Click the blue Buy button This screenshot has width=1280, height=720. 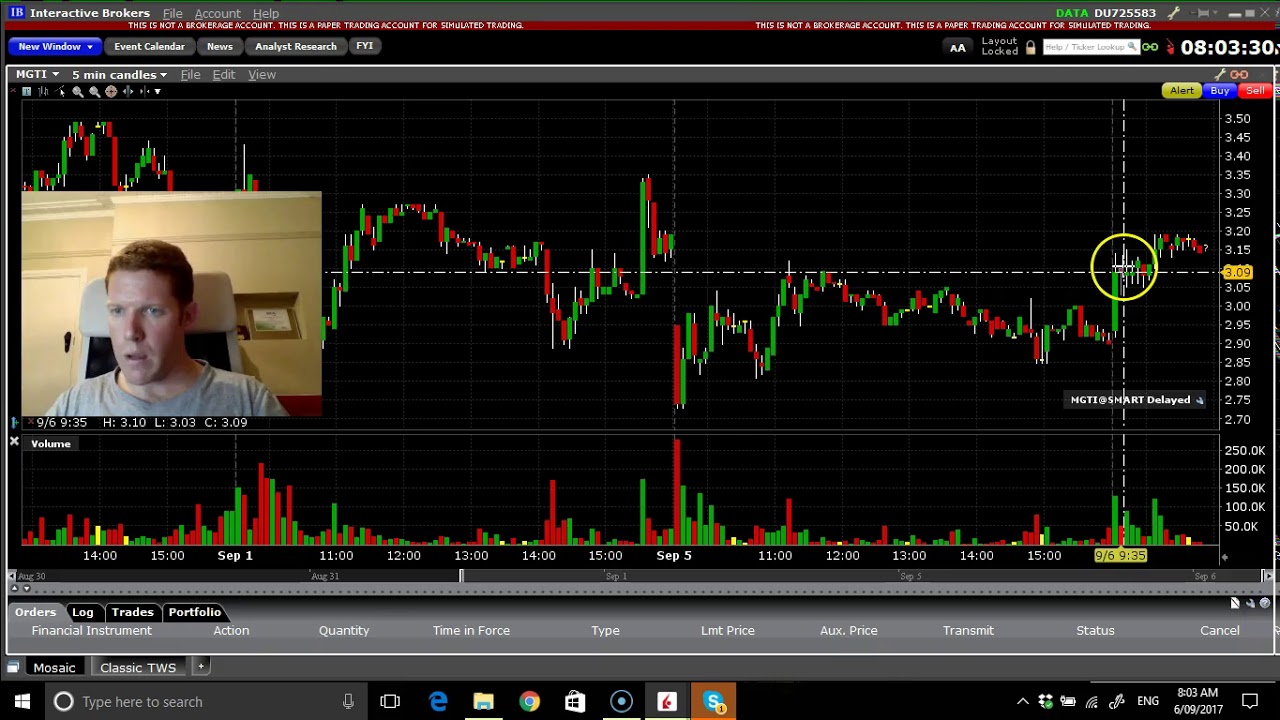click(x=1219, y=91)
